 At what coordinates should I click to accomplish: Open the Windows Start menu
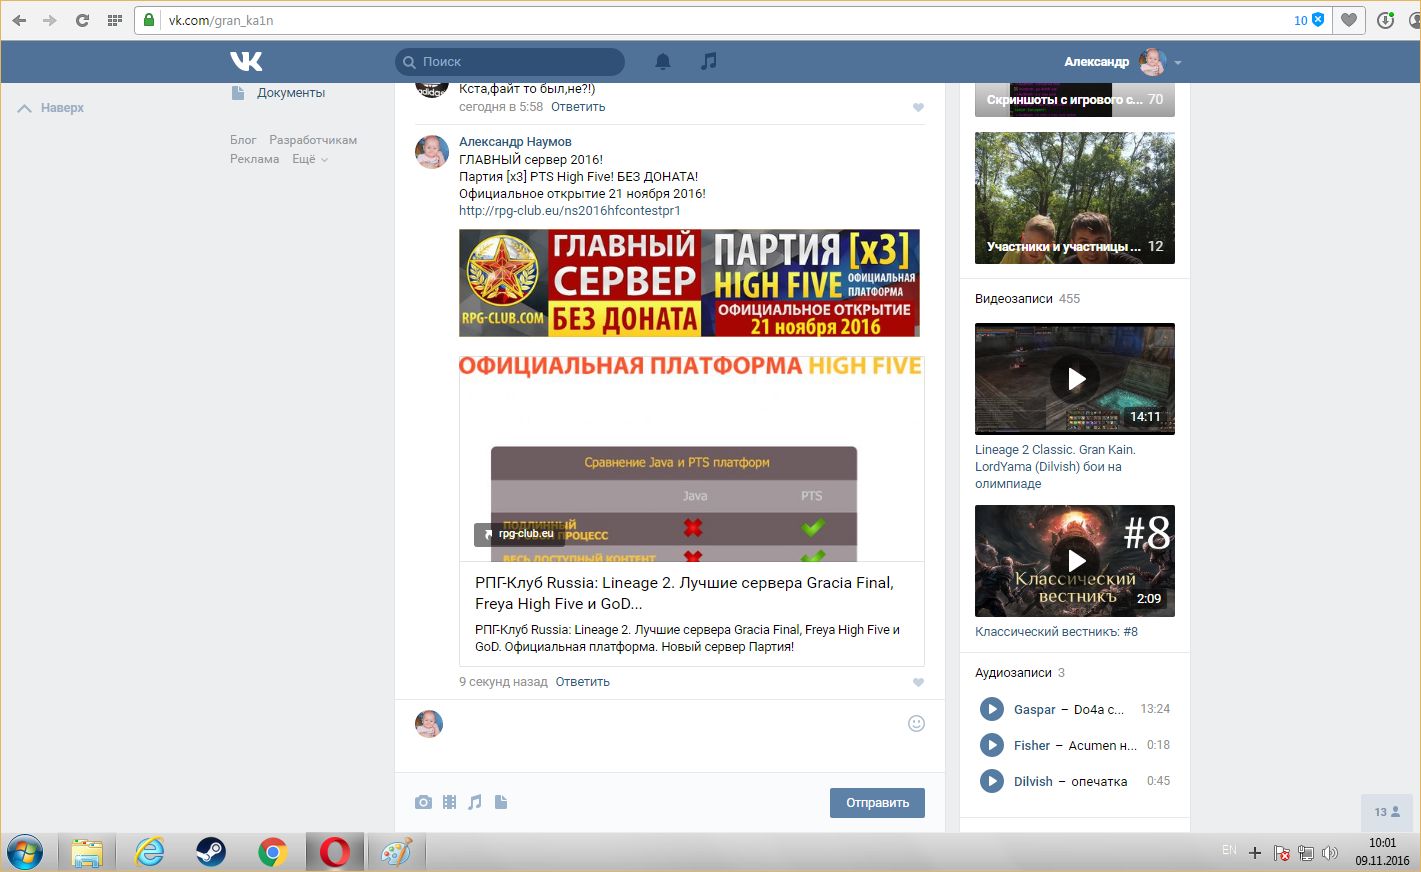point(24,852)
